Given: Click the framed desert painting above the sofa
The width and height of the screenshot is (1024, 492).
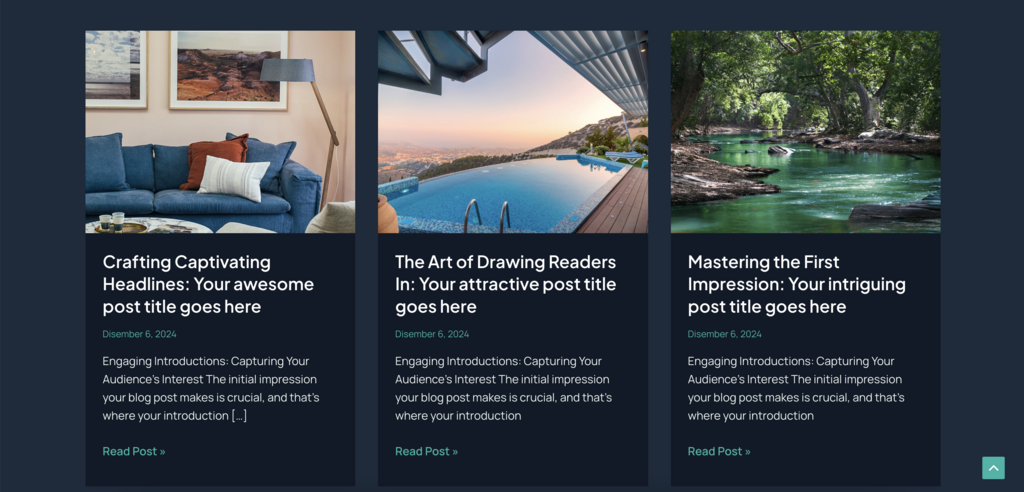Looking at the screenshot, I should click(229, 69).
